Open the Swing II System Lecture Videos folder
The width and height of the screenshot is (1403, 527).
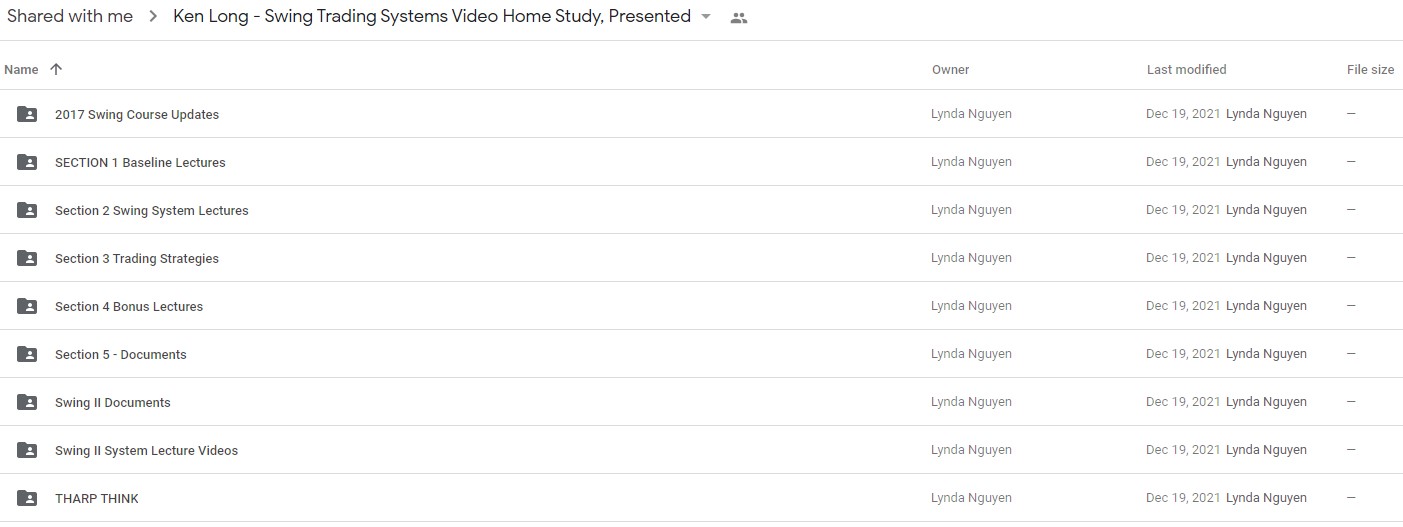146,451
